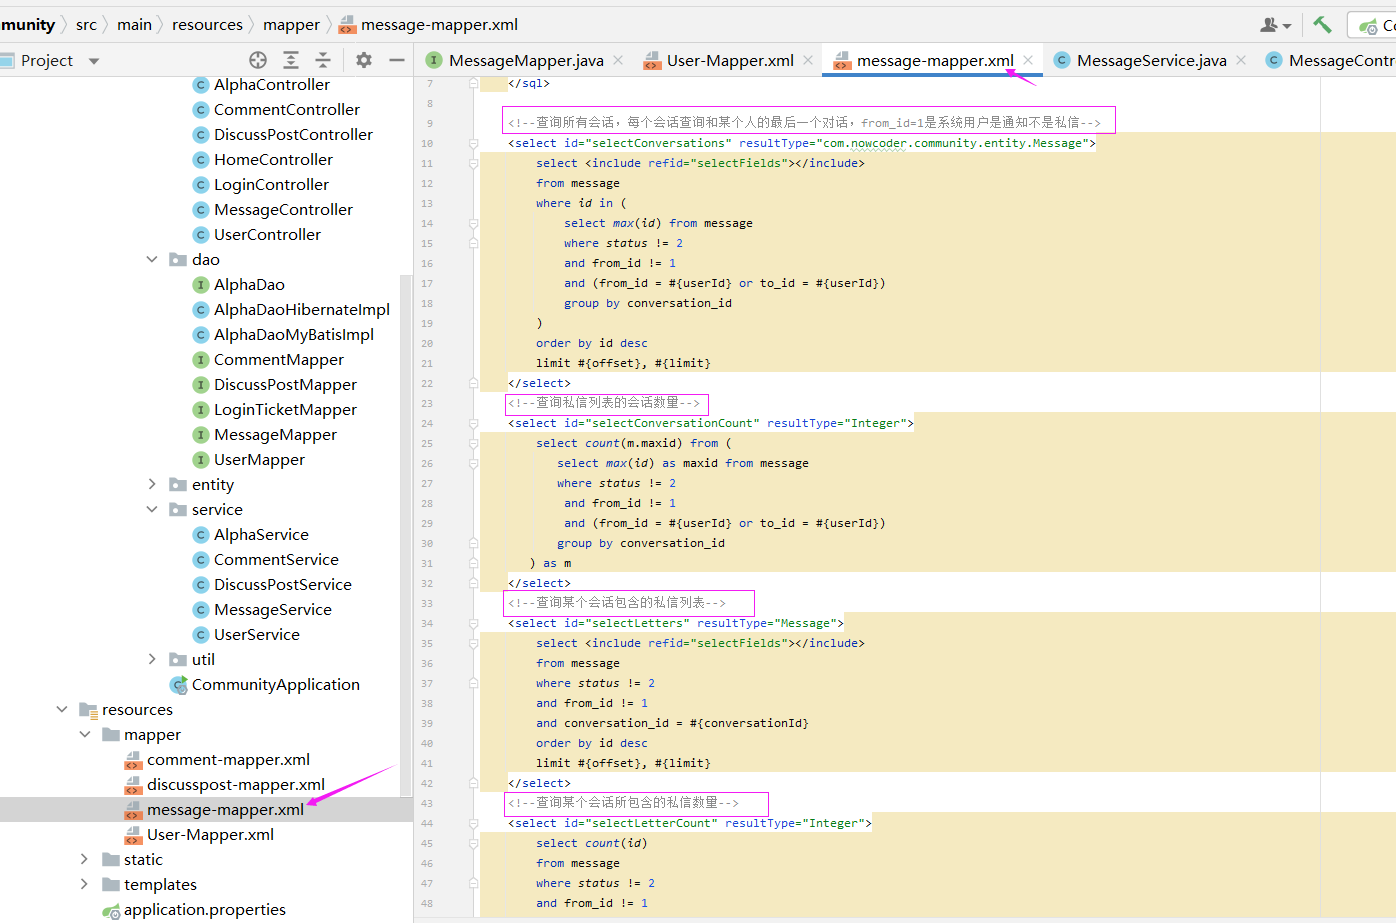Select LoginController in project tree
Viewport: 1396px width, 923px height.
(271, 184)
